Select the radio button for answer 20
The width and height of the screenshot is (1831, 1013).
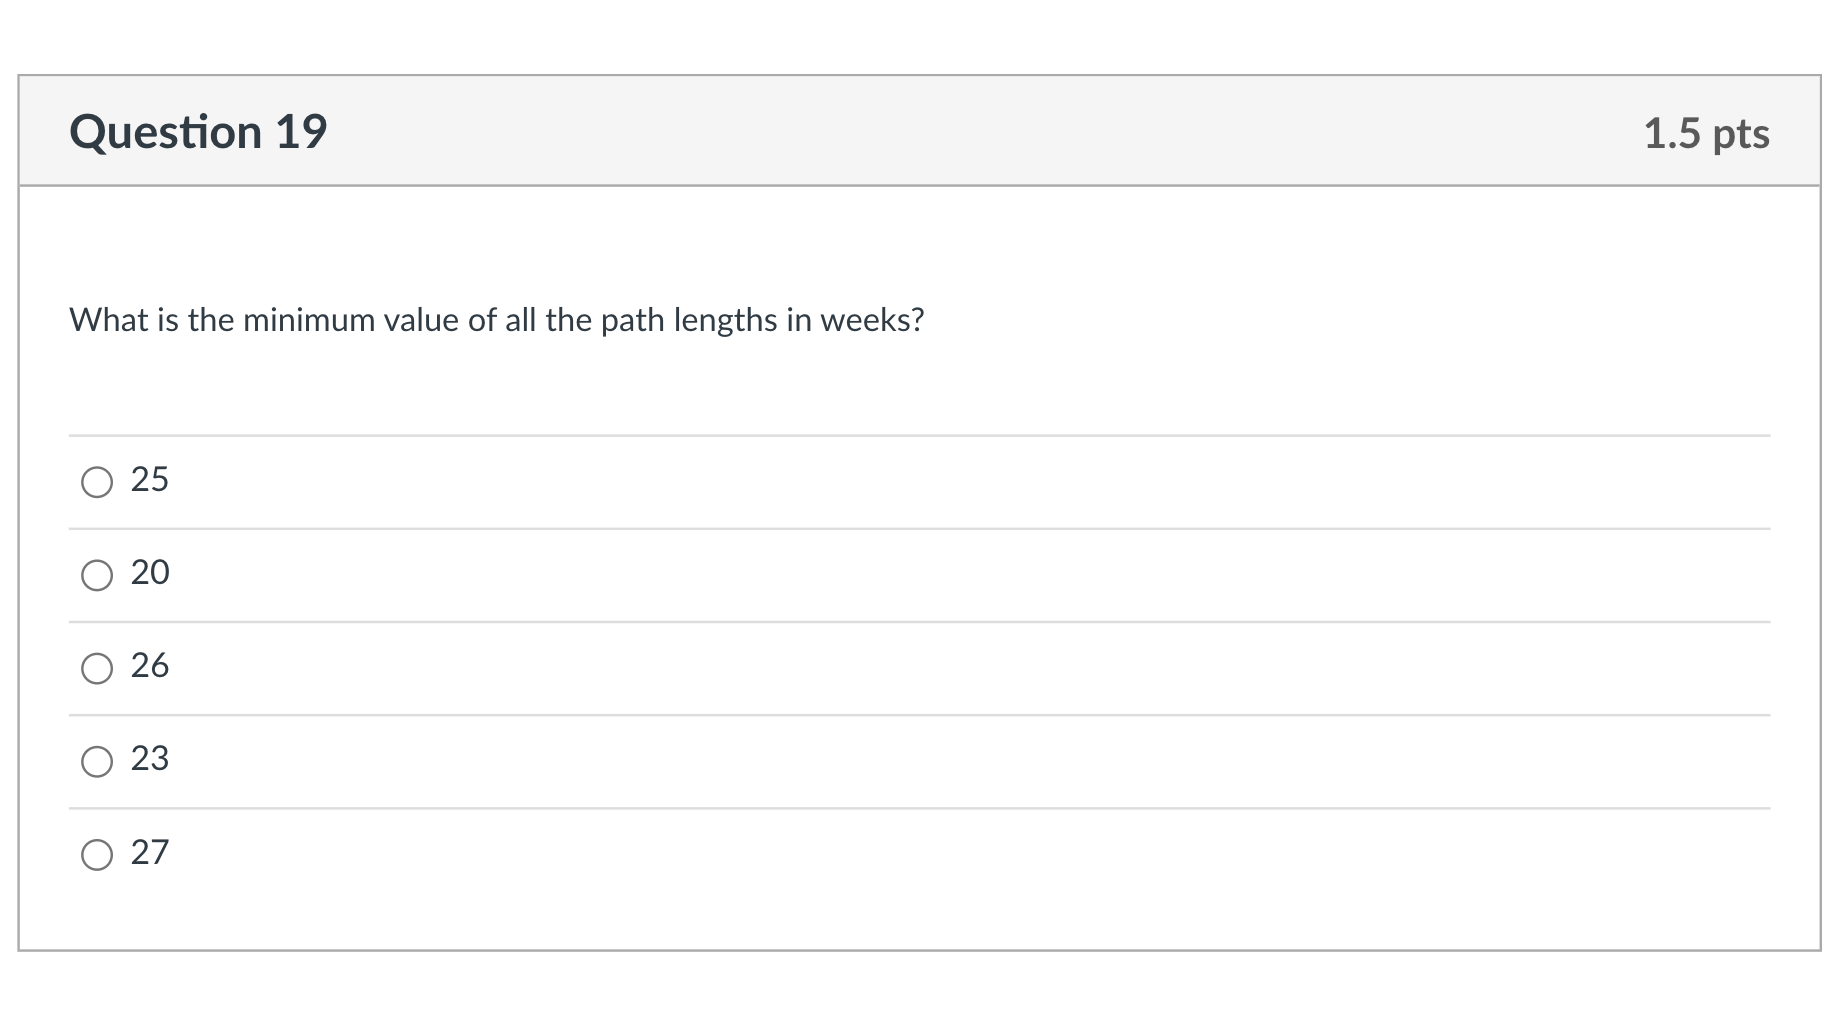click(x=97, y=575)
